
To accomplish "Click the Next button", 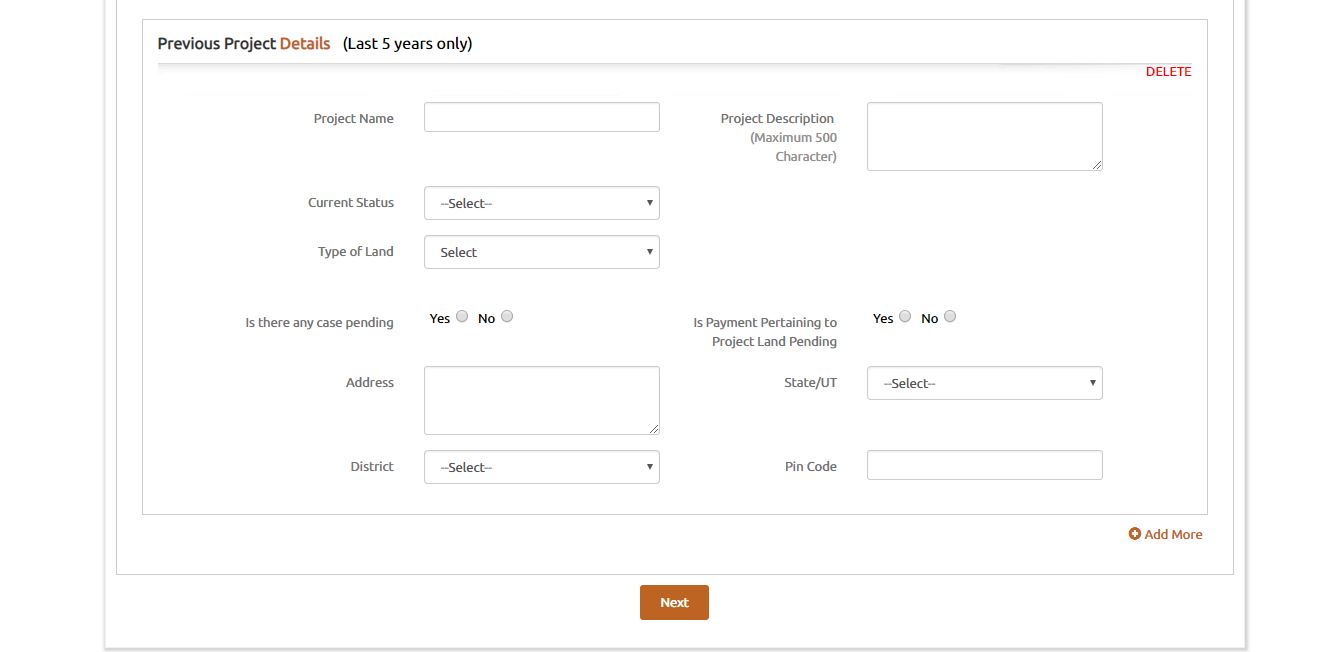I will coord(673,602).
